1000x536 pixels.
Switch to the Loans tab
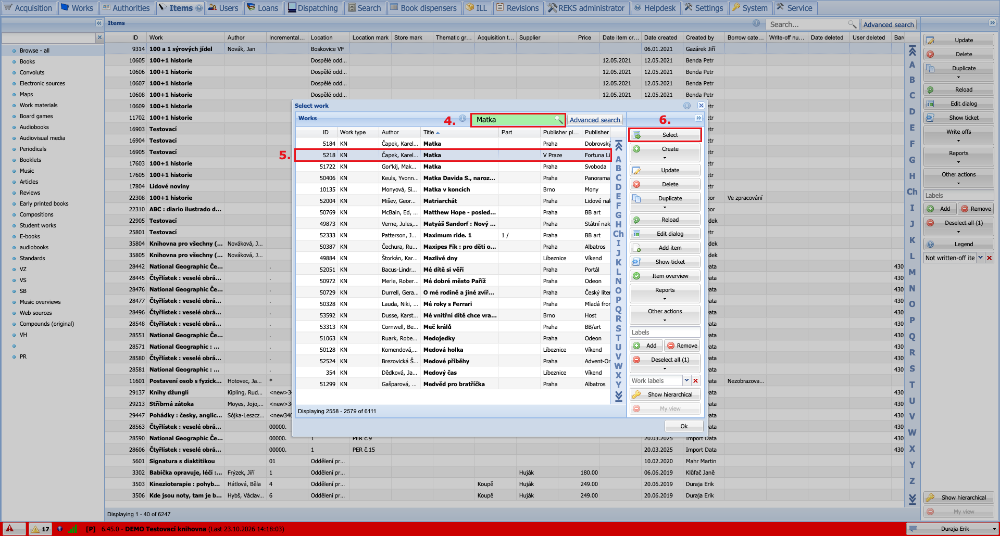pyautogui.click(x=263, y=8)
